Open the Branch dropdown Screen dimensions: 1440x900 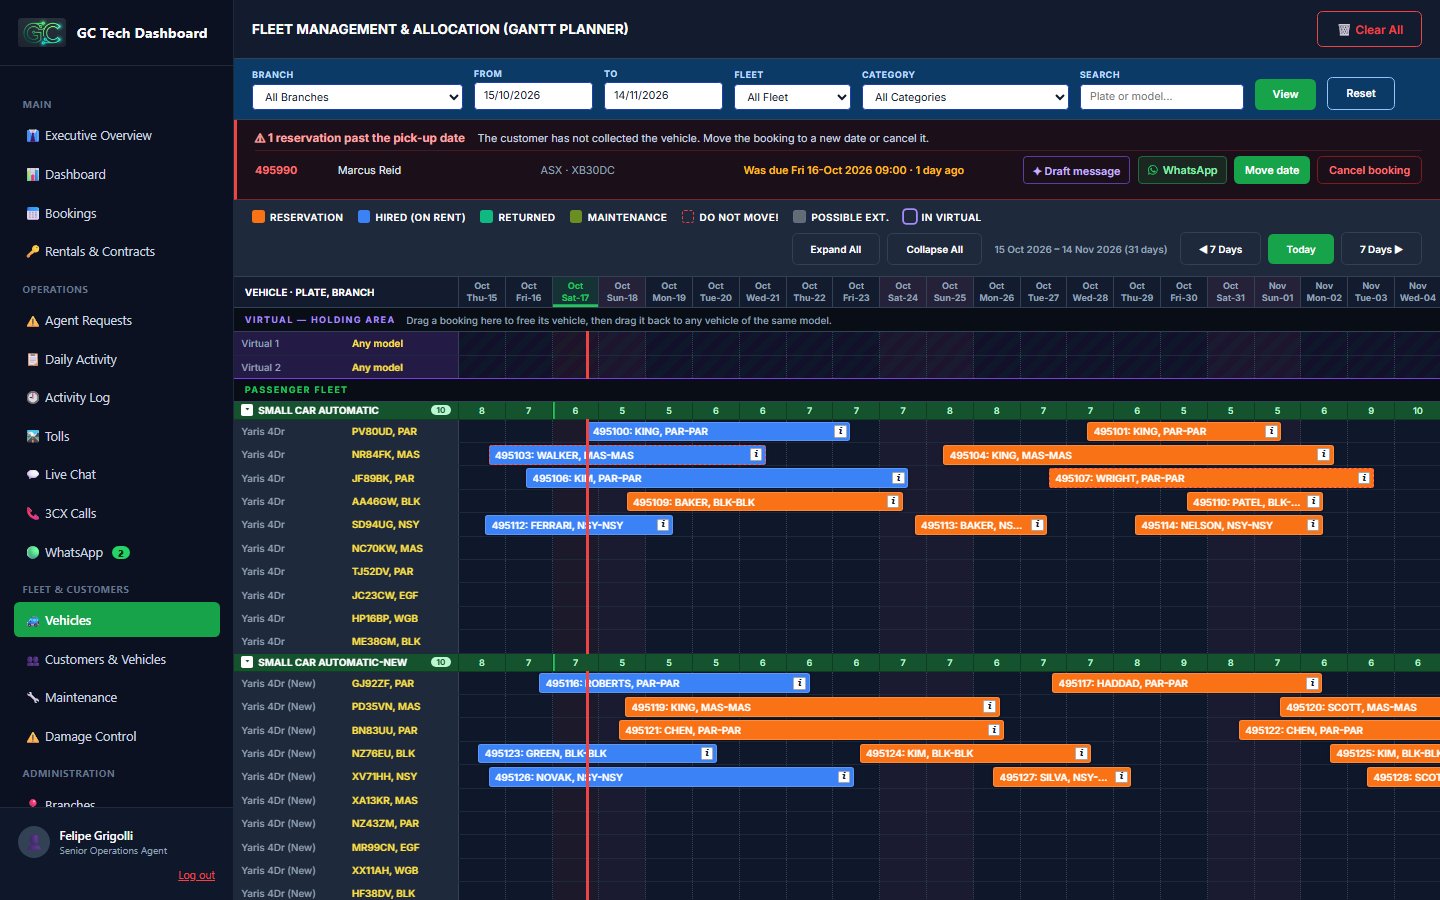point(357,97)
